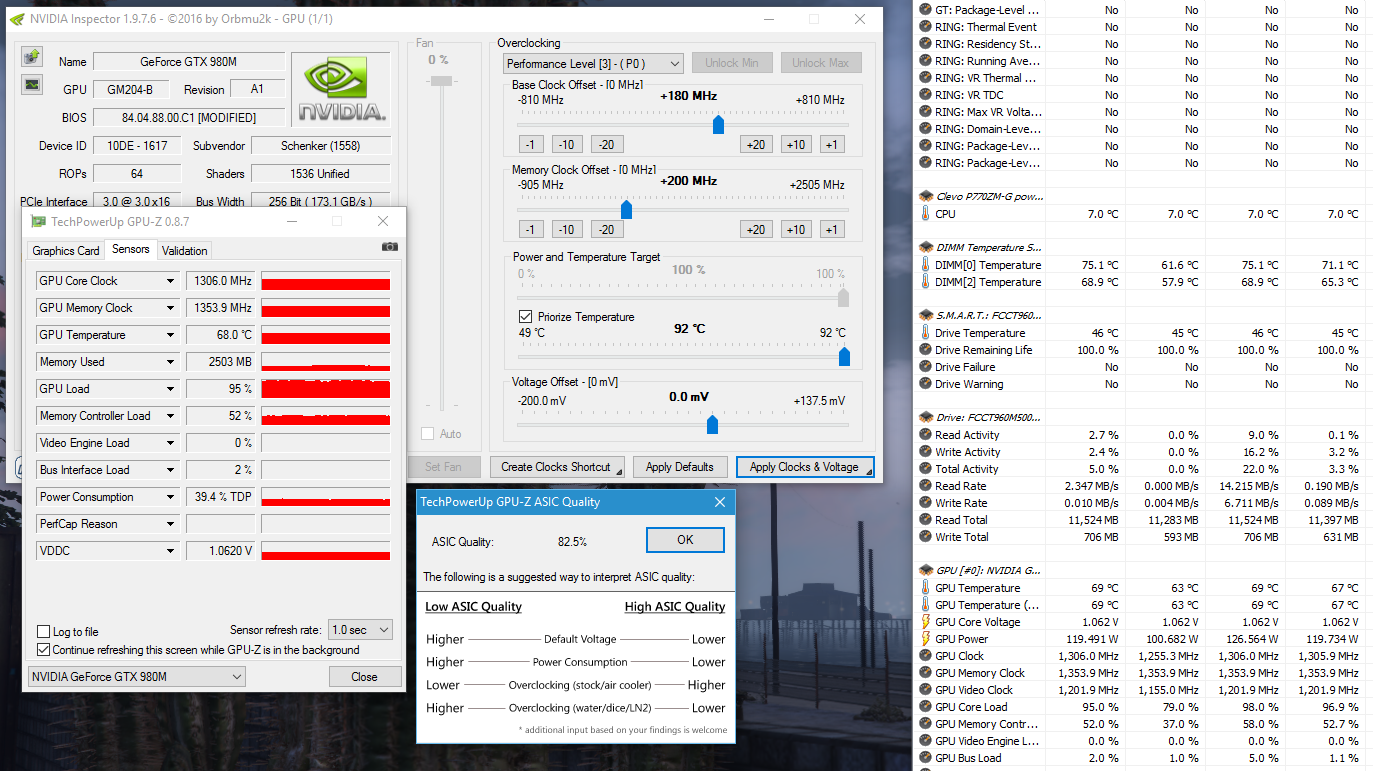Click the NVIDIA logo image
The image size is (1373, 771).
point(339,88)
